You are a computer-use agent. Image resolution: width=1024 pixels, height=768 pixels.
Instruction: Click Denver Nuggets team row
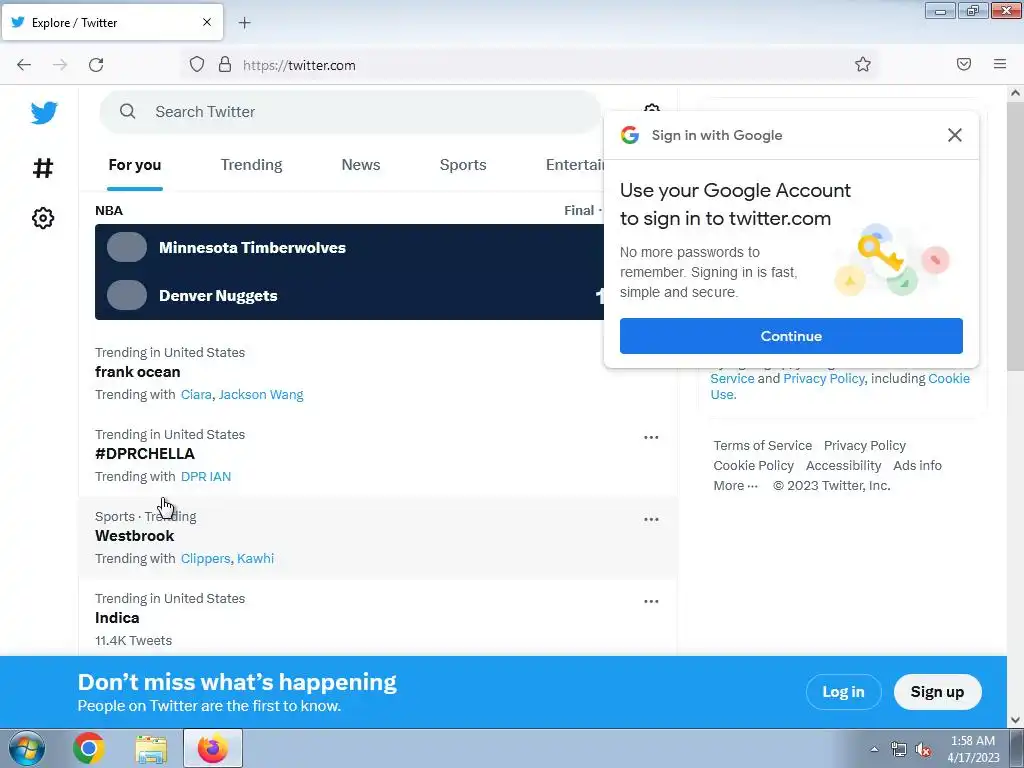pos(349,296)
